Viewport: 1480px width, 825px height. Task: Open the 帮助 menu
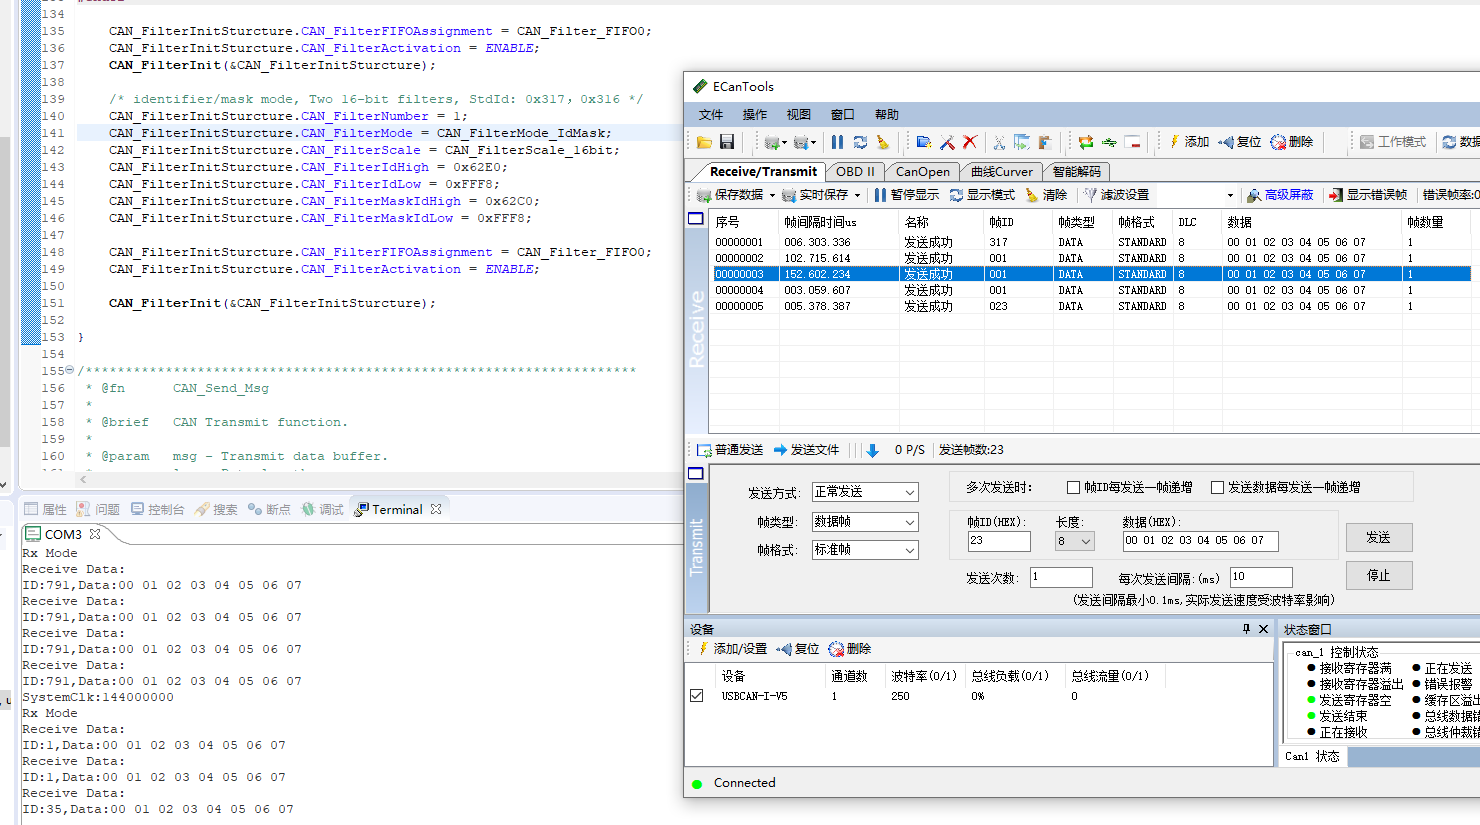pyautogui.click(x=887, y=115)
